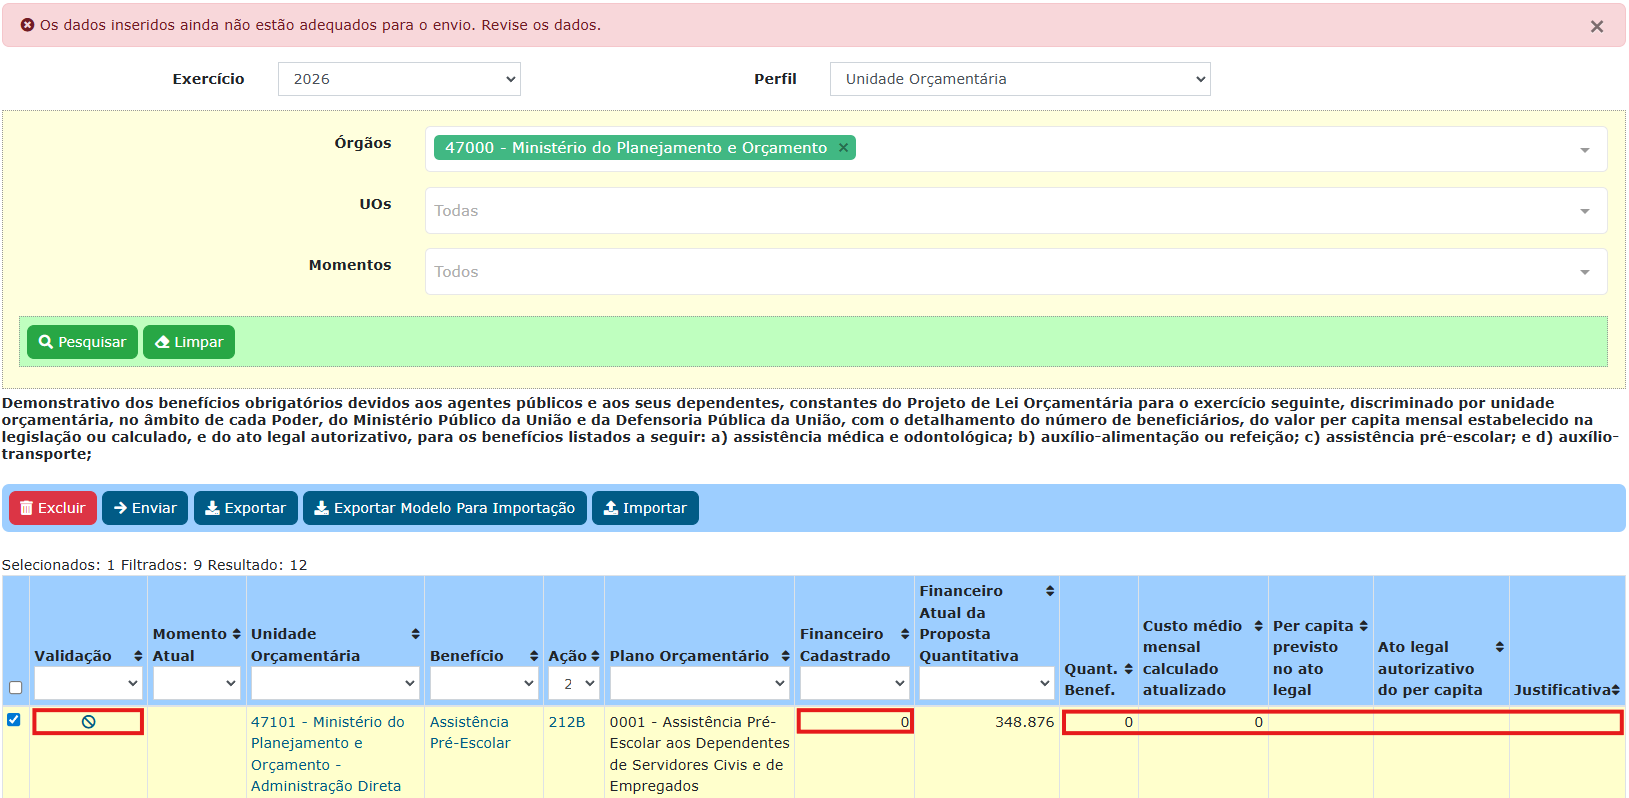Click the Pesquisar button
This screenshot has width=1629, height=798.
pyautogui.click(x=83, y=342)
